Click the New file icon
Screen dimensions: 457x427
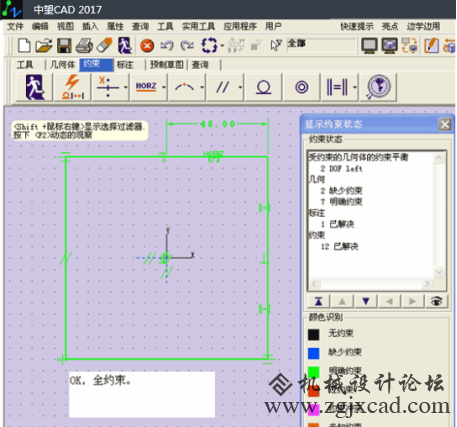click(x=24, y=45)
